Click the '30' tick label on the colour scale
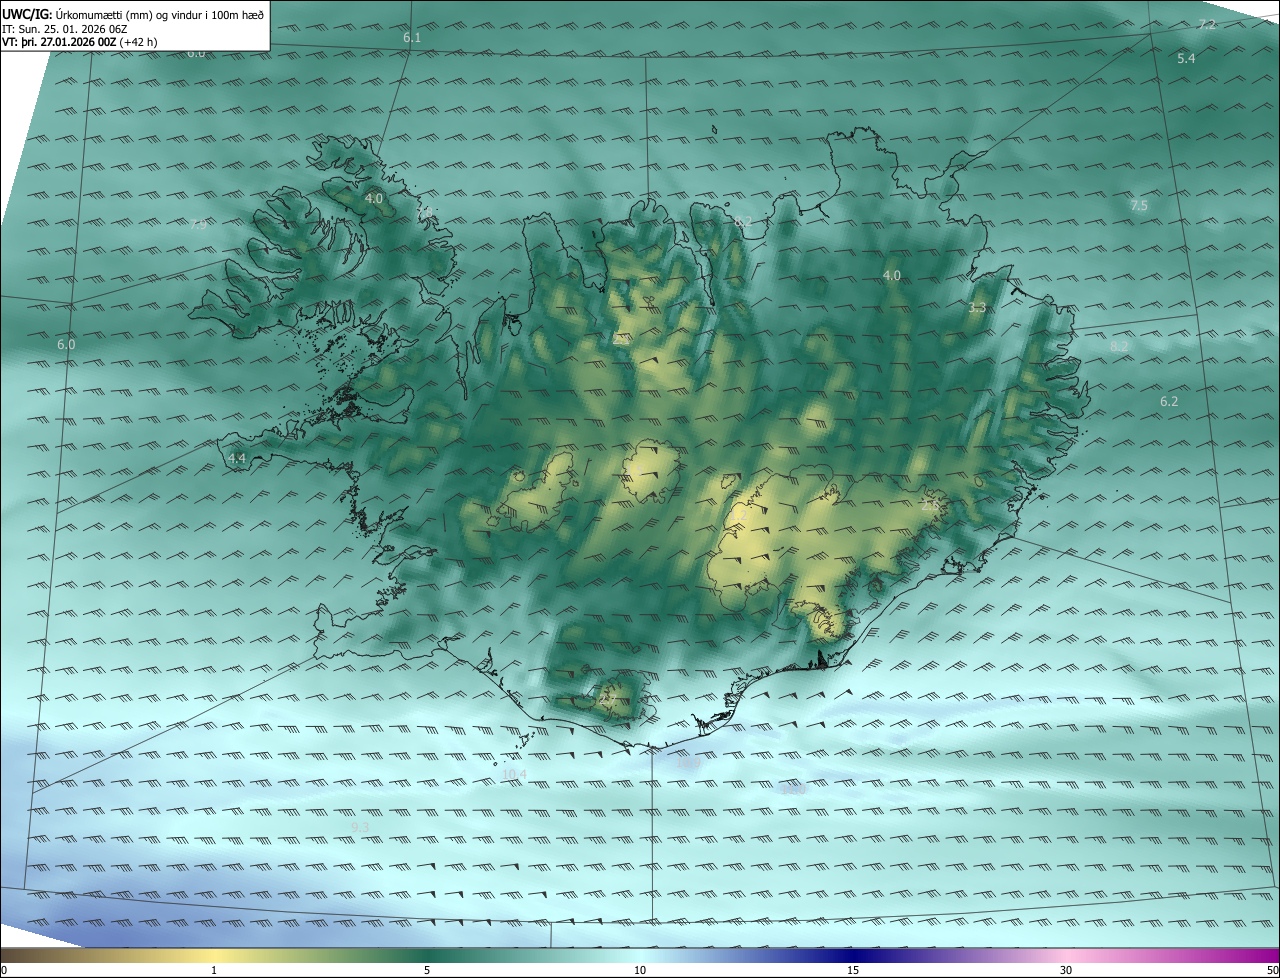 (x=1066, y=971)
